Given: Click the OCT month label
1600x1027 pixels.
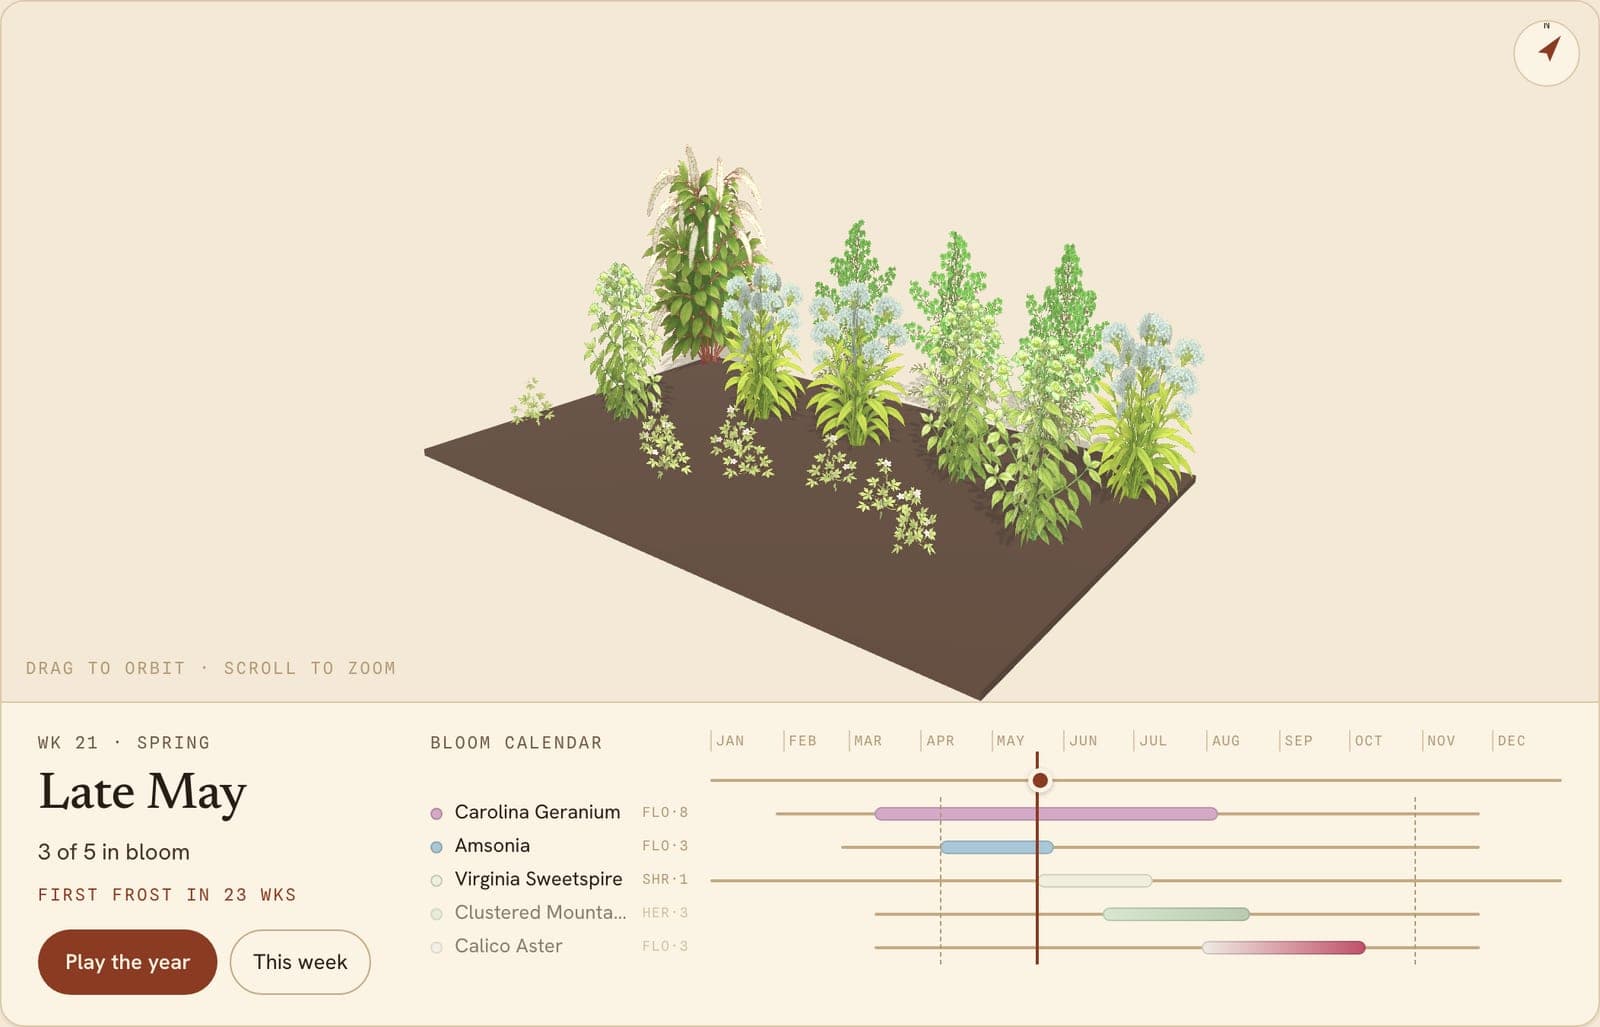Looking at the screenshot, I should pos(1368,741).
